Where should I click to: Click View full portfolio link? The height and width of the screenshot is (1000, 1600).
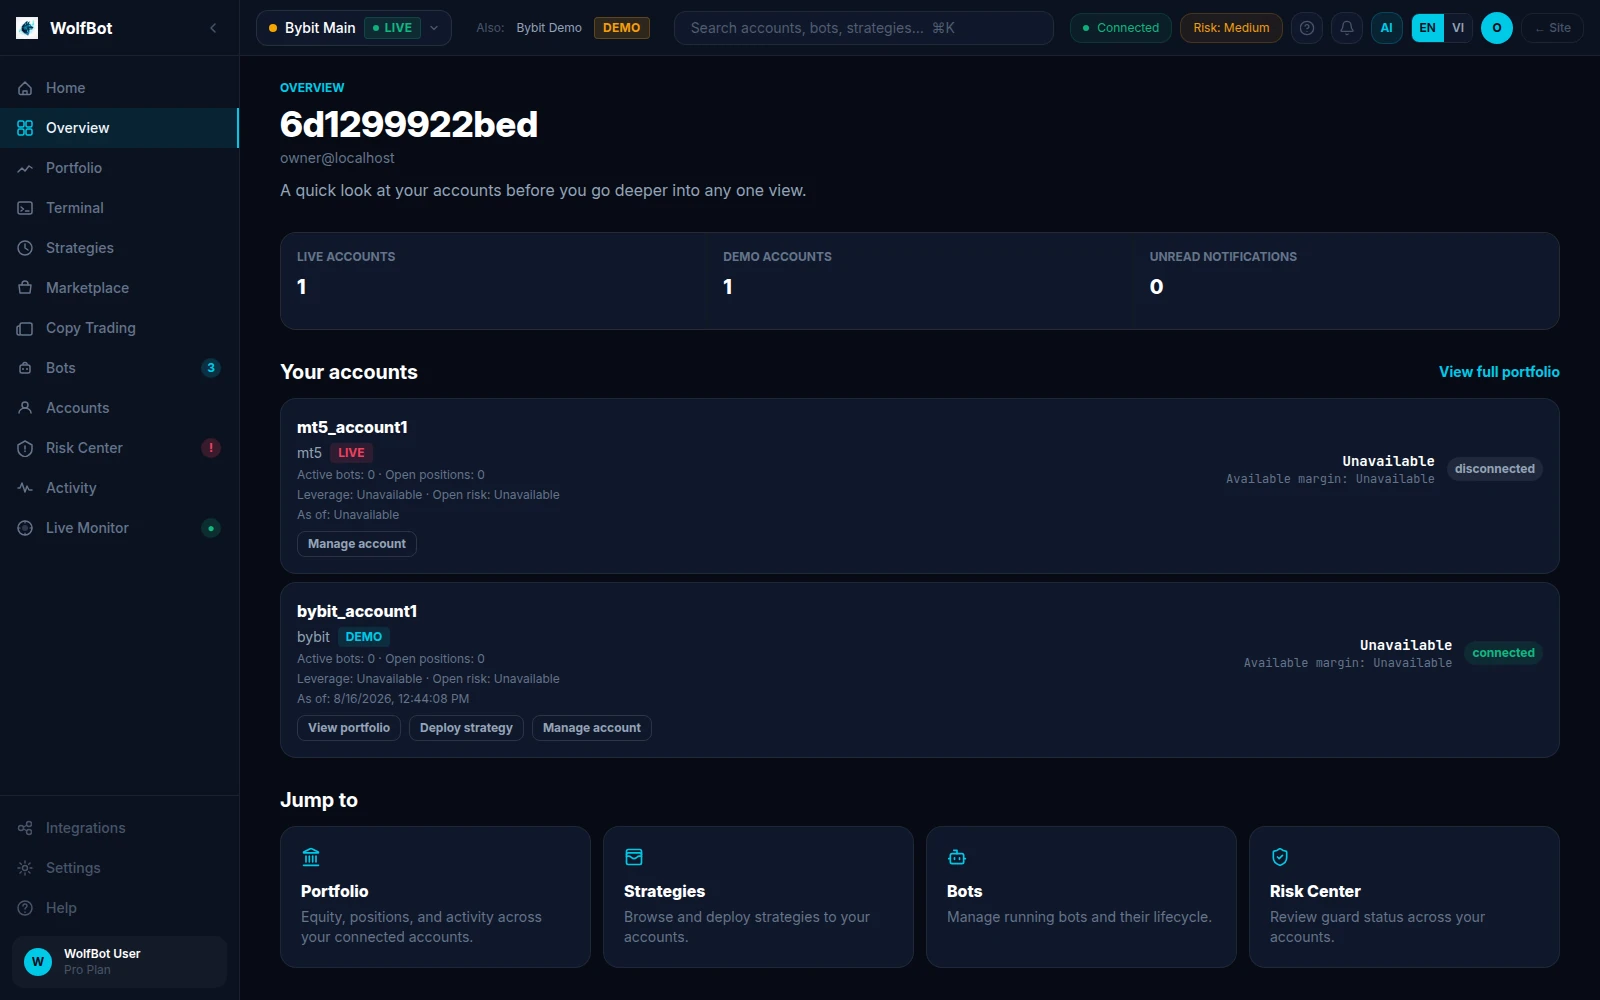pyautogui.click(x=1499, y=372)
